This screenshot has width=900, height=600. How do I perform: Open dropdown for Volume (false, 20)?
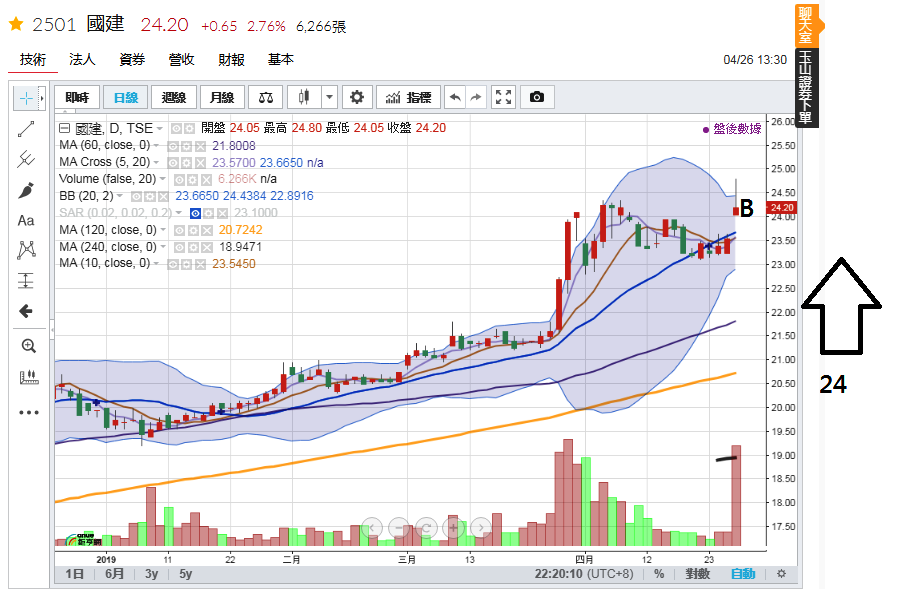coord(162,180)
